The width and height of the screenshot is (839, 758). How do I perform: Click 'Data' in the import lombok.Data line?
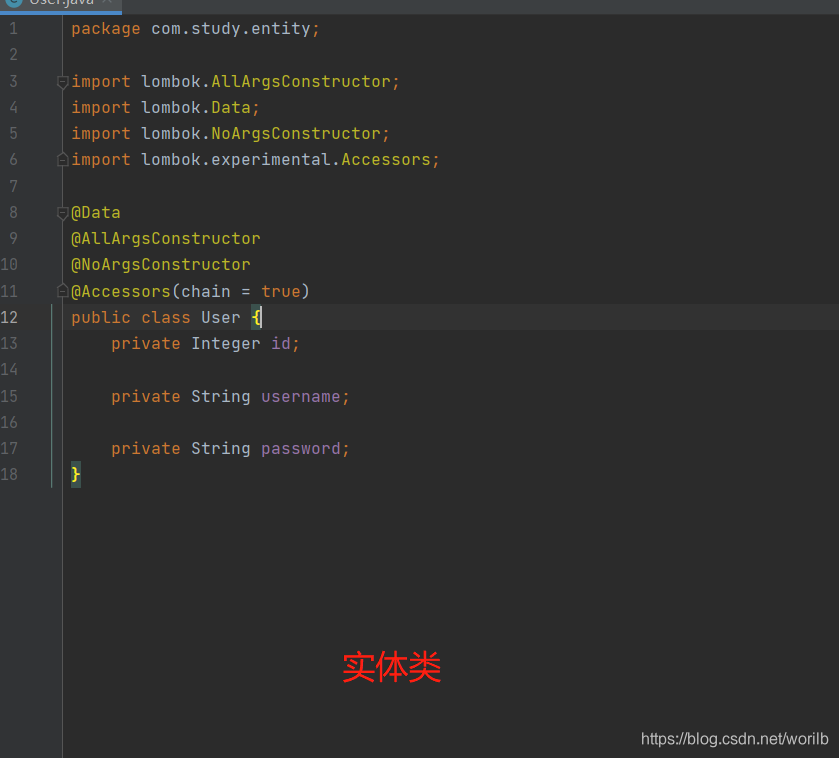click(231, 108)
